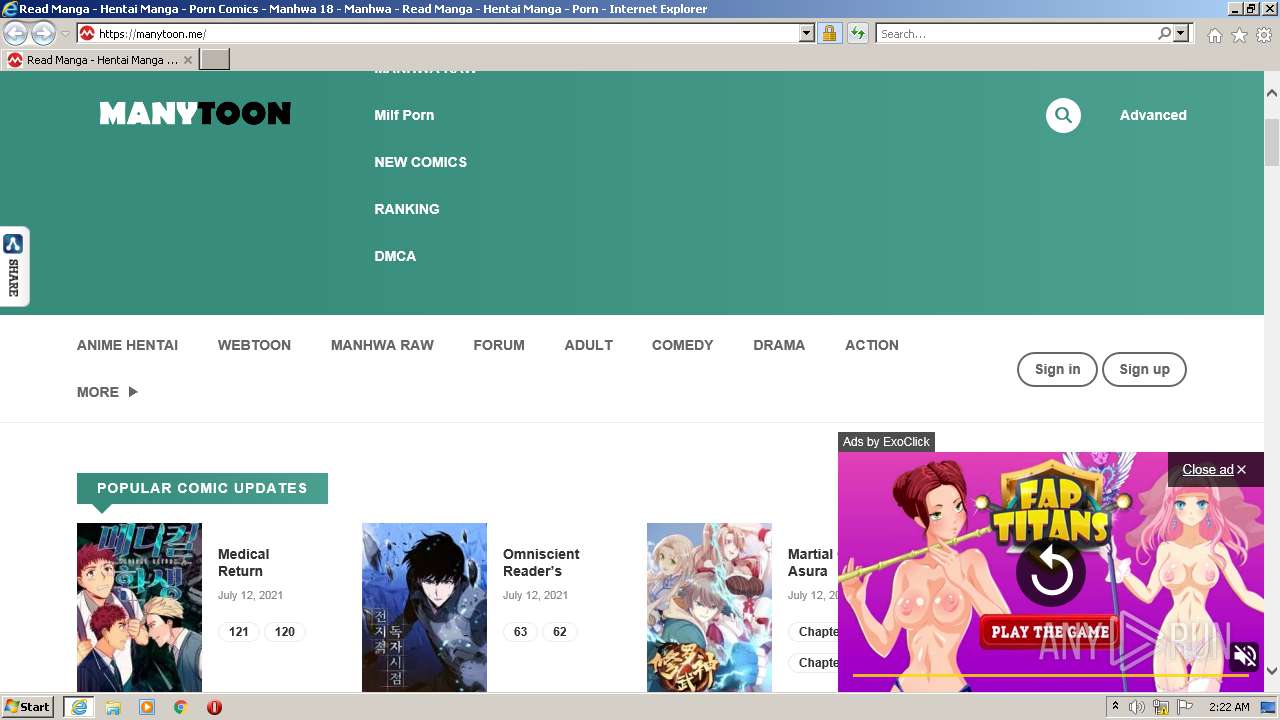Select the ADULT category
This screenshot has height=720, width=1280.
click(588, 345)
